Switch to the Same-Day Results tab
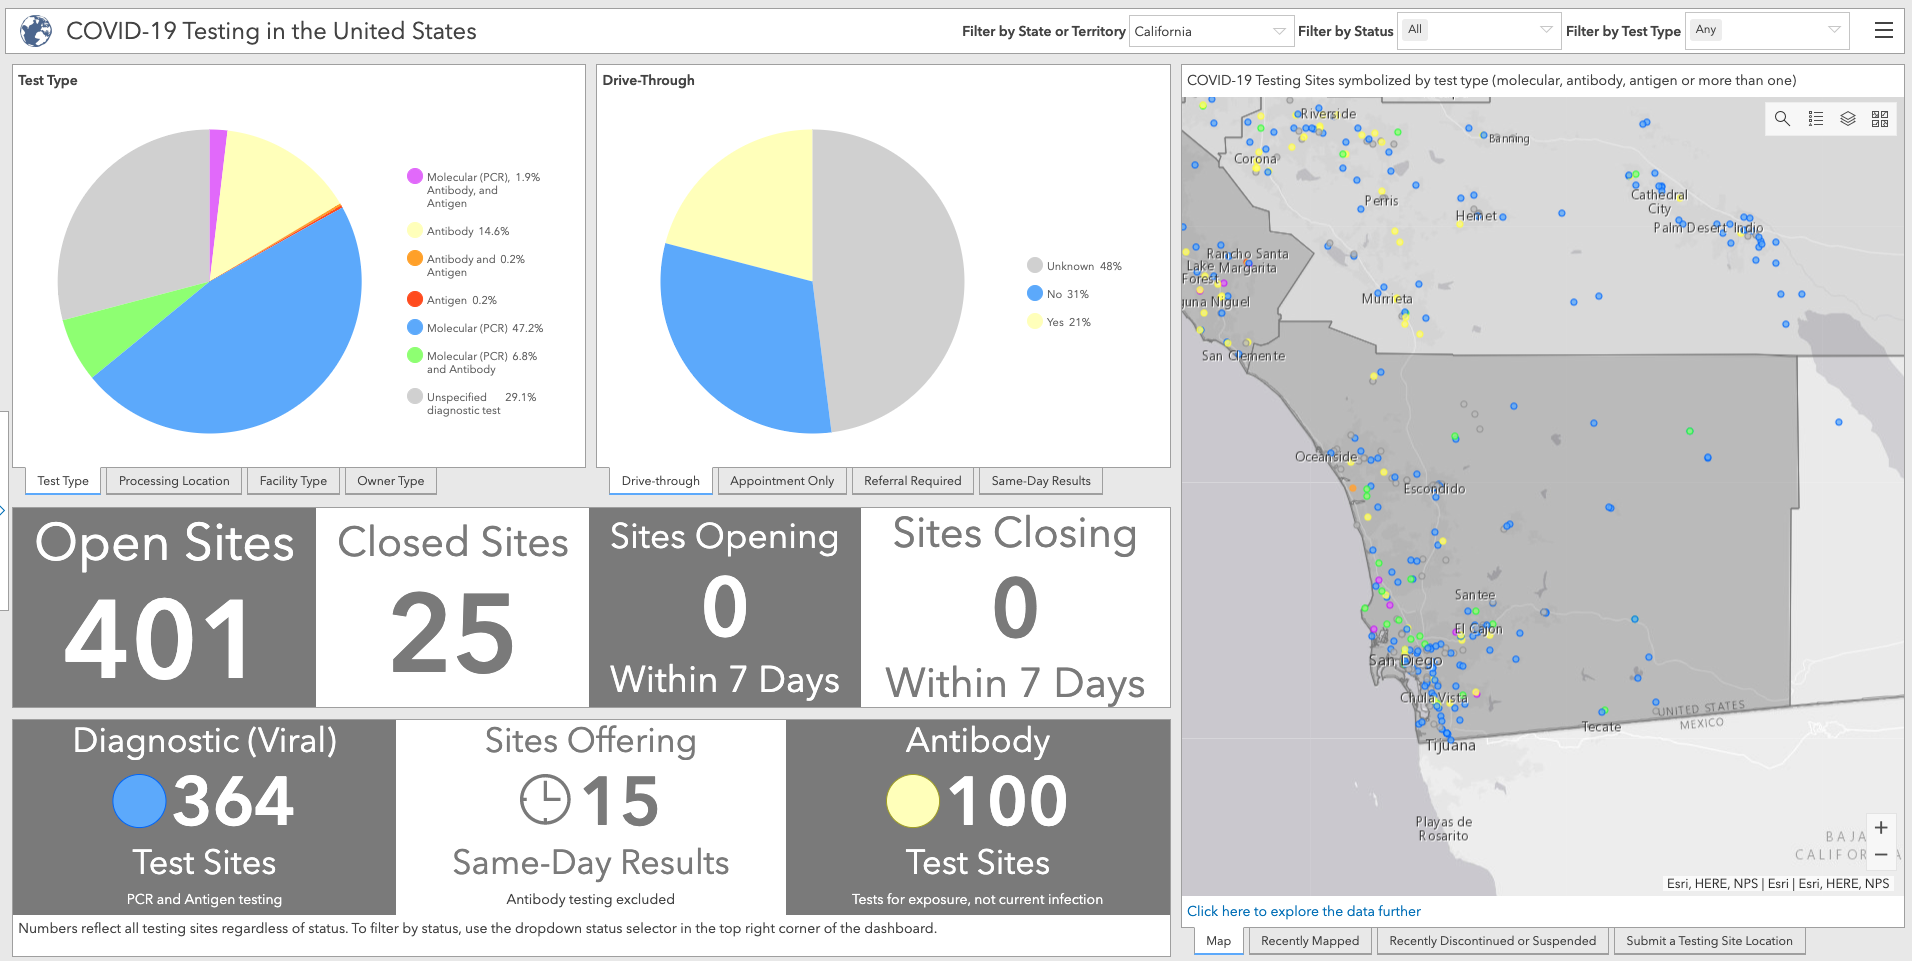The width and height of the screenshot is (1912, 961). 1041,481
